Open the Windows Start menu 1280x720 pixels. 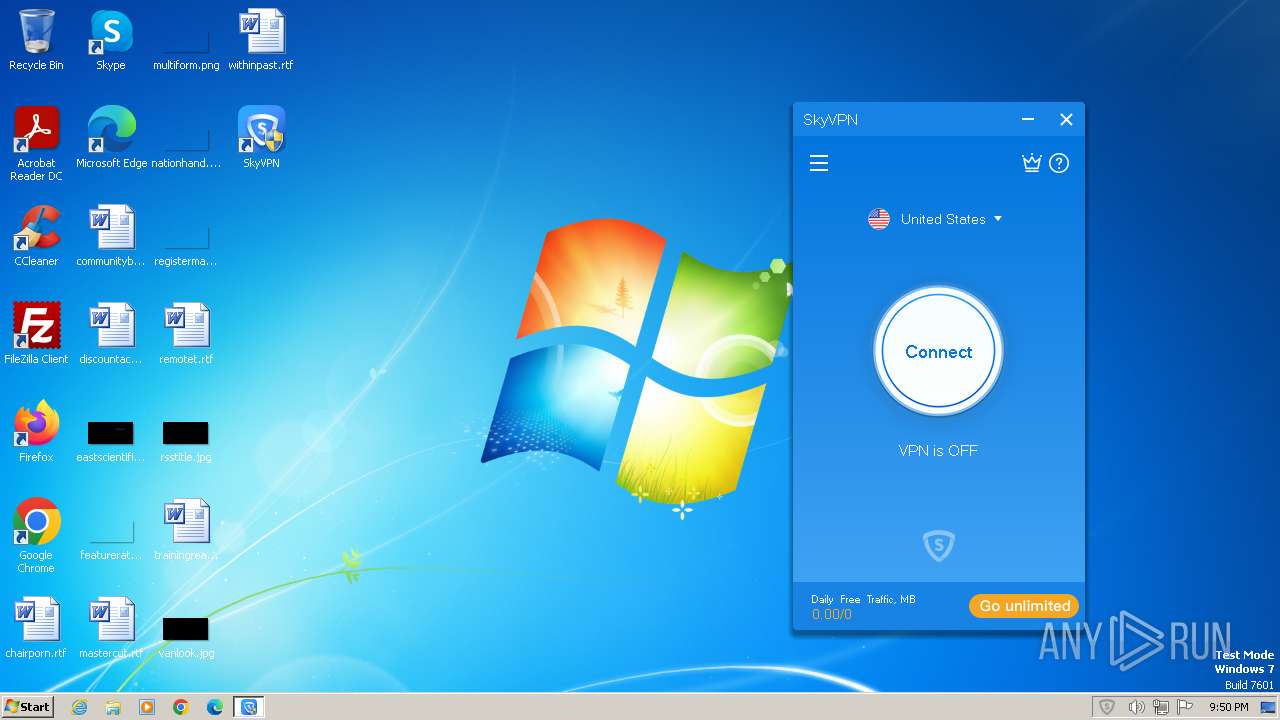tap(27, 707)
